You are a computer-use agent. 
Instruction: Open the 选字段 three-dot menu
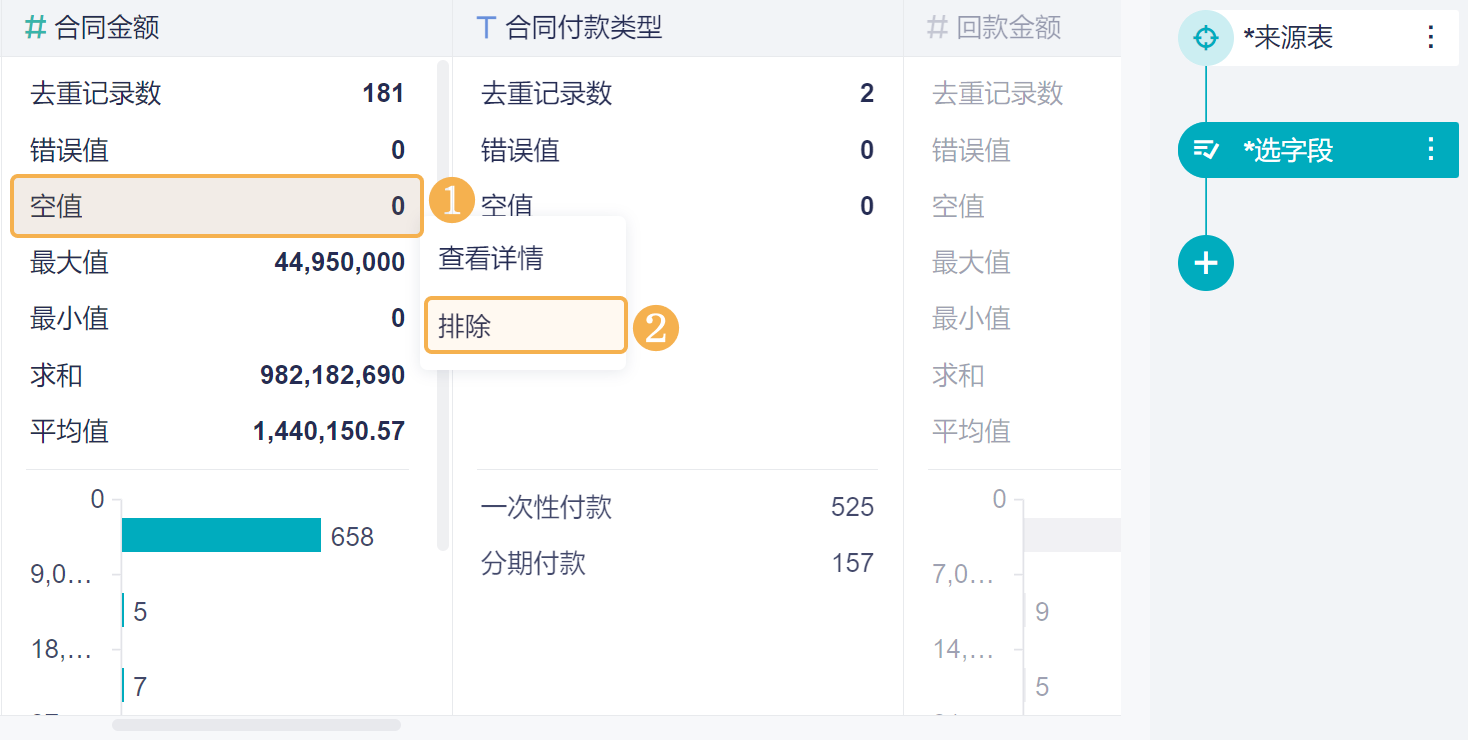(x=1430, y=150)
